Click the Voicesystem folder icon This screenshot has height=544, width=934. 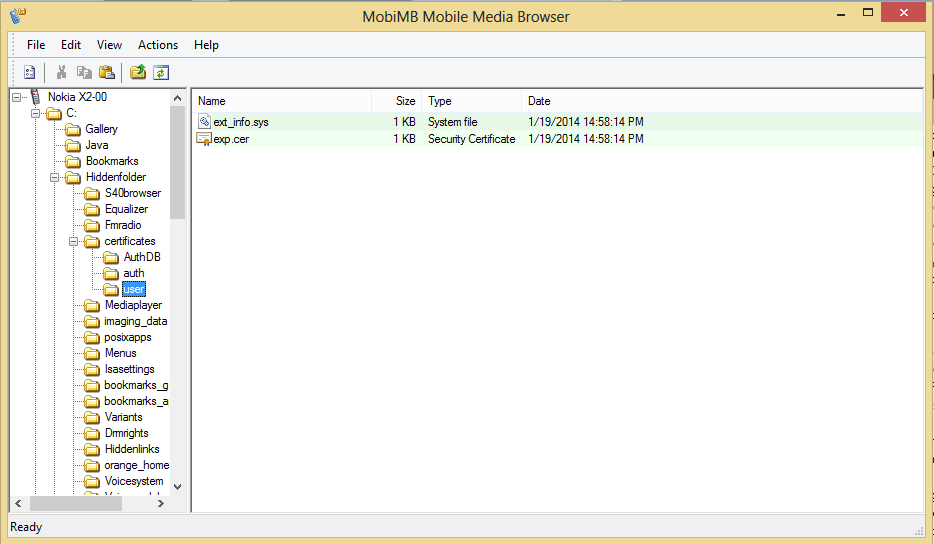[92, 481]
